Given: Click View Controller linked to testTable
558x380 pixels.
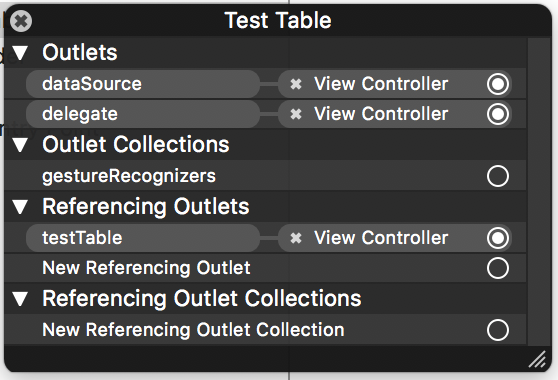Looking at the screenshot, I should coord(381,238).
